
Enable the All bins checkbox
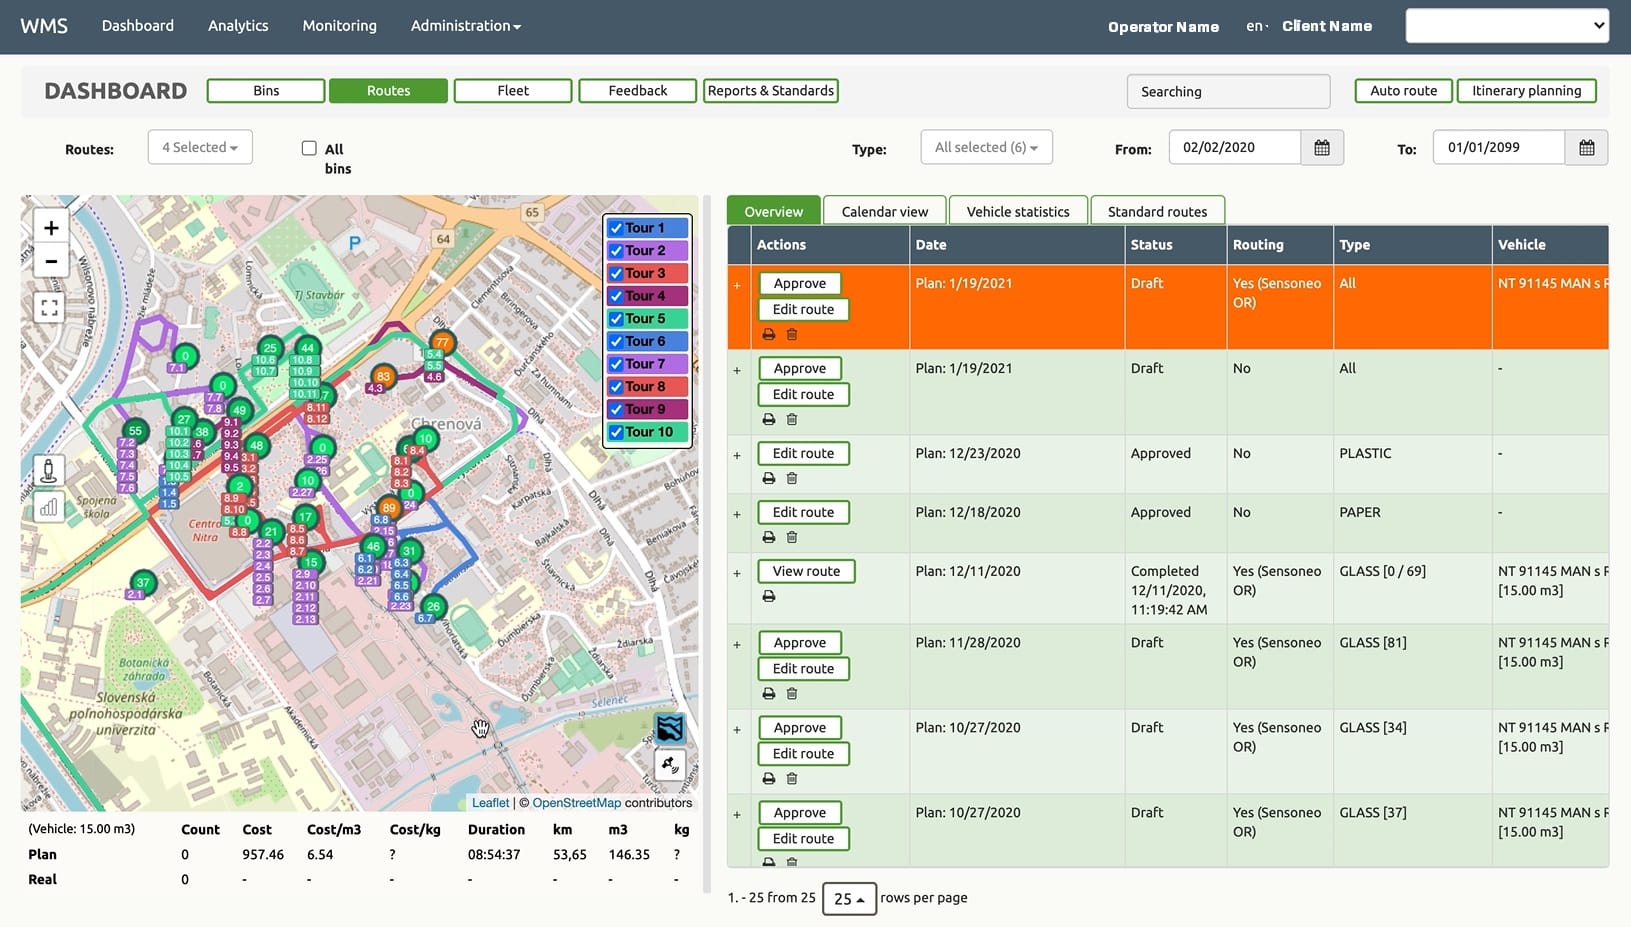[x=309, y=148]
